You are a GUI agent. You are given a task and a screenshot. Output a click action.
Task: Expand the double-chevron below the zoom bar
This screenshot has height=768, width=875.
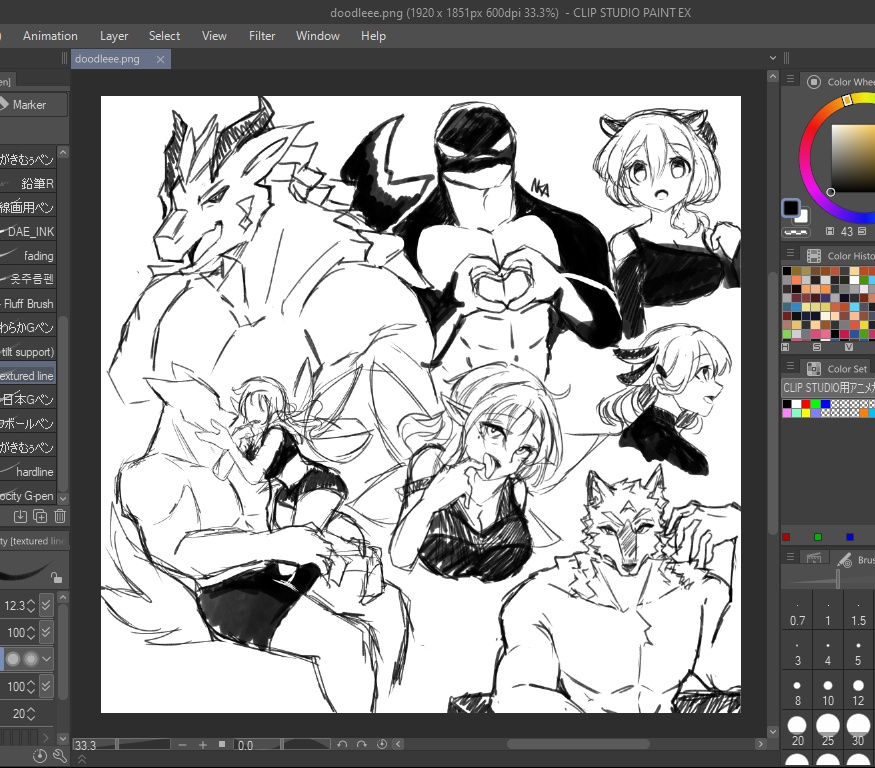click(81, 759)
